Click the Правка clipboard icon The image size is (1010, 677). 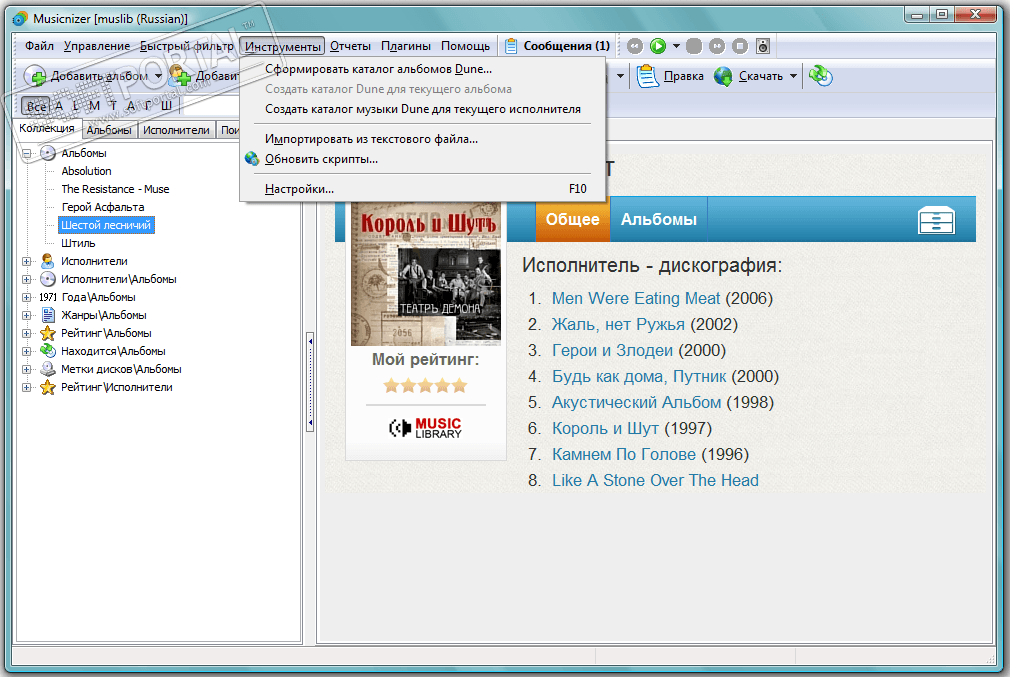pos(647,76)
